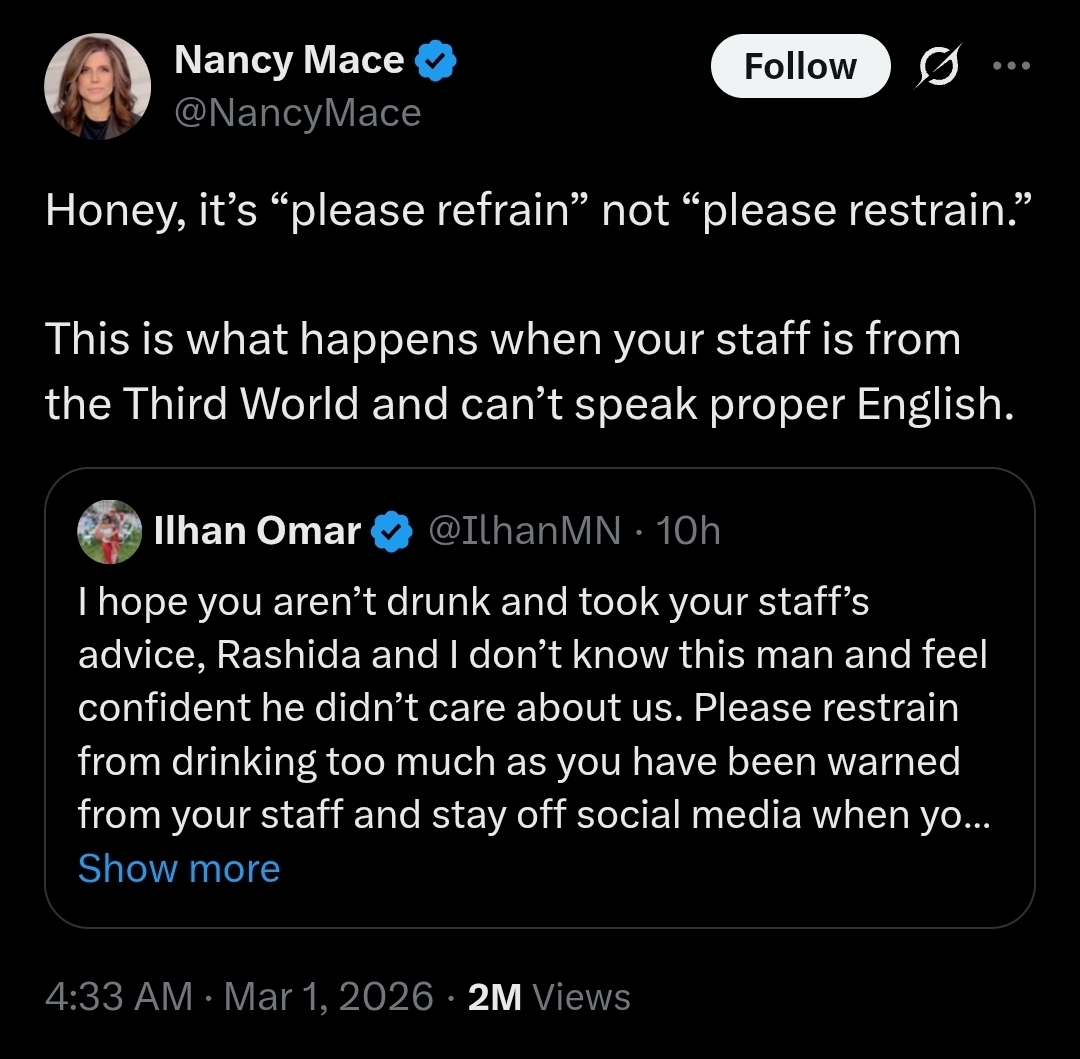Image resolution: width=1080 pixels, height=1059 pixels.
Task: Open the Grok explain-post icon
Action: click(938, 67)
